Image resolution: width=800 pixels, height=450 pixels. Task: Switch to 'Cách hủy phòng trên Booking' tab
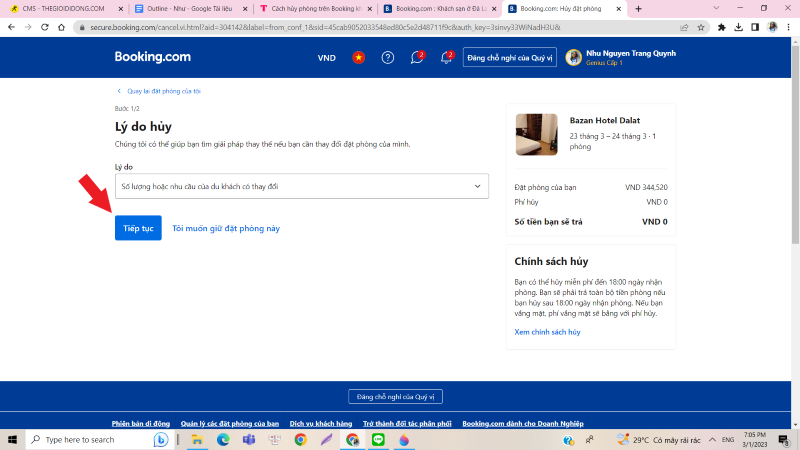(315, 9)
